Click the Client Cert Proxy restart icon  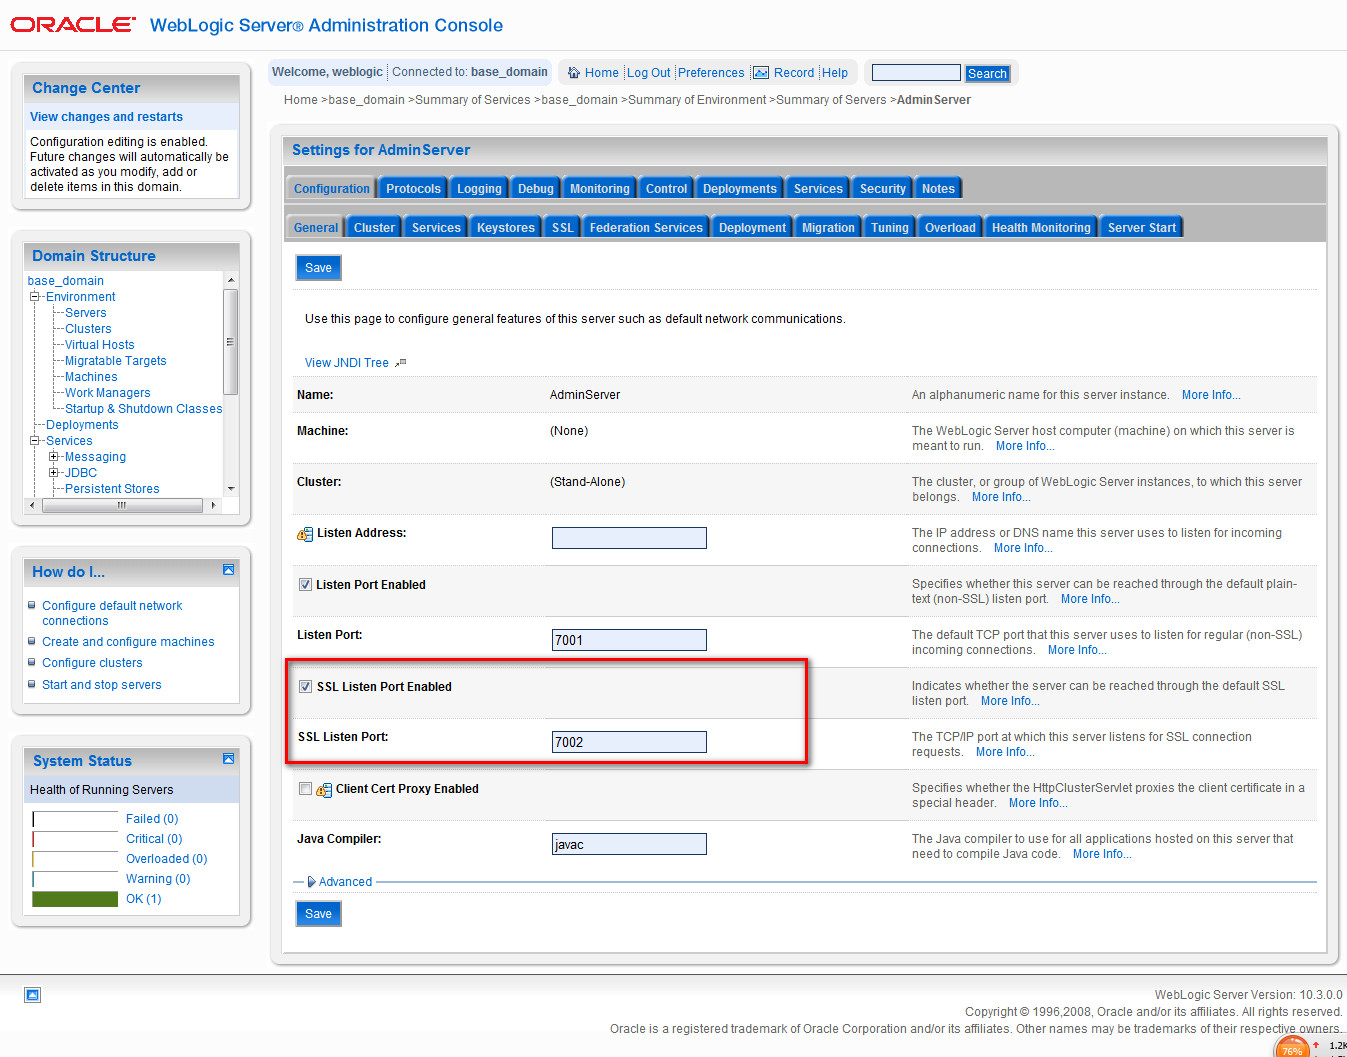[x=324, y=790]
